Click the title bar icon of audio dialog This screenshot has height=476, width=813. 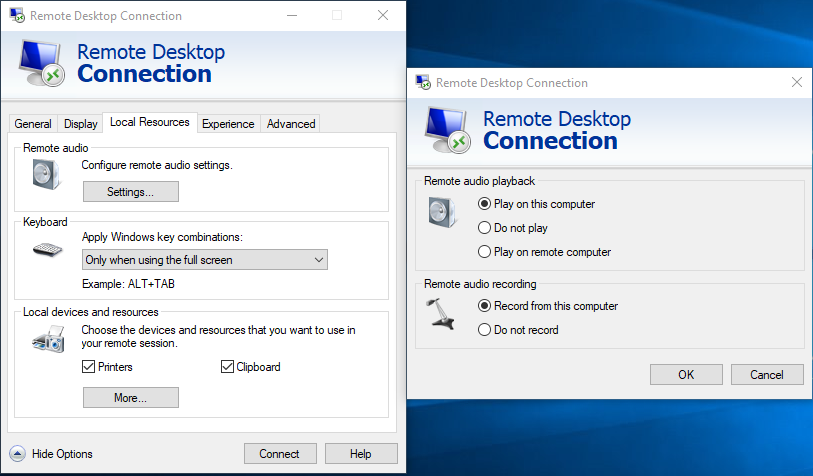pos(423,82)
